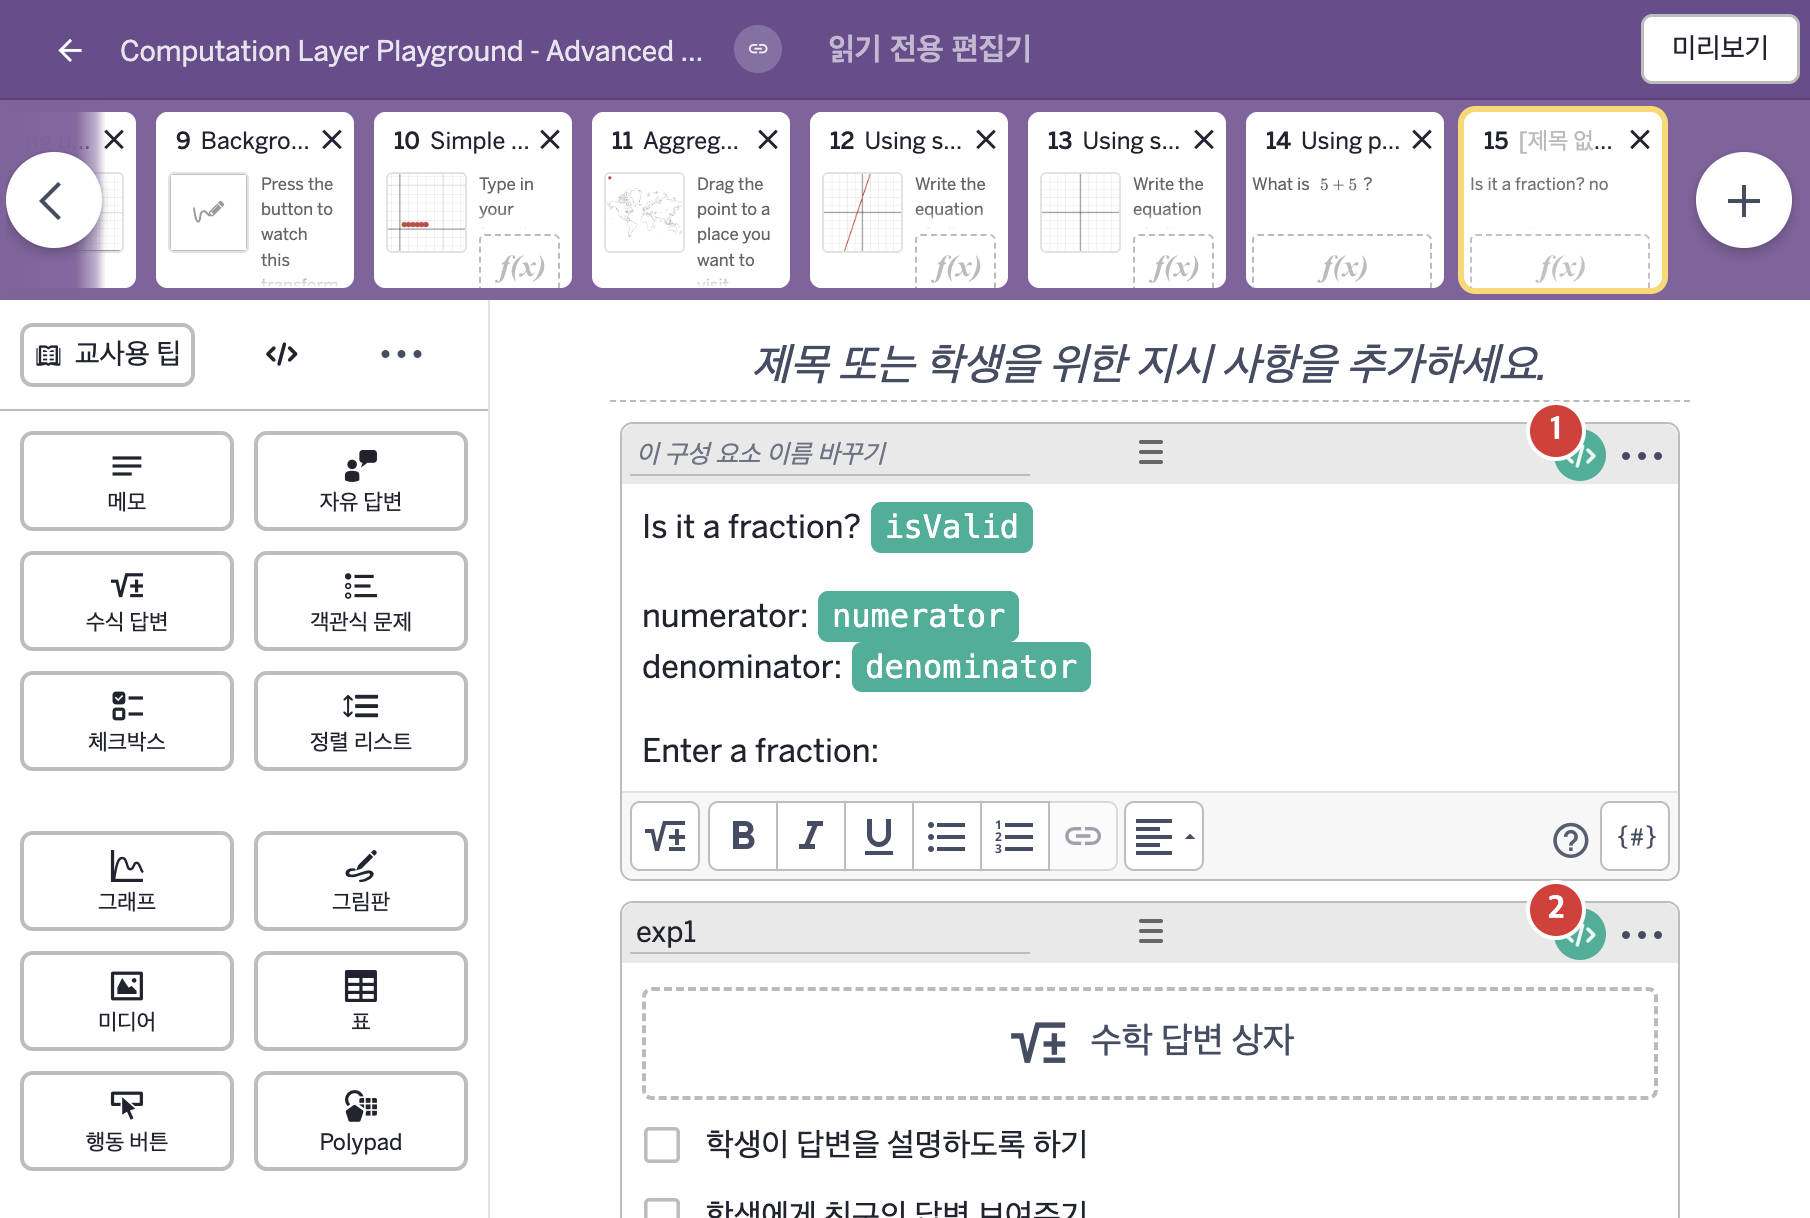Add a 자유 답변 free response component
The height and width of the screenshot is (1218, 1810).
361,481
